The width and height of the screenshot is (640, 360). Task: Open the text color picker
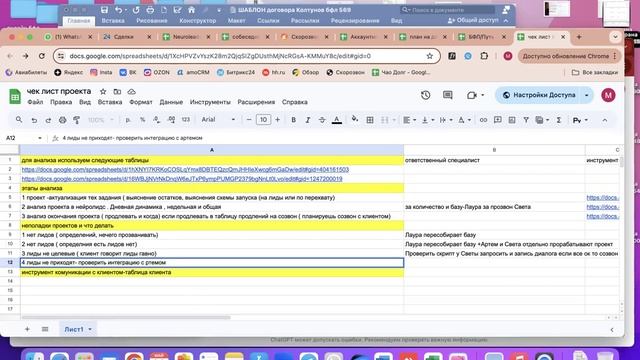(337, 120)
